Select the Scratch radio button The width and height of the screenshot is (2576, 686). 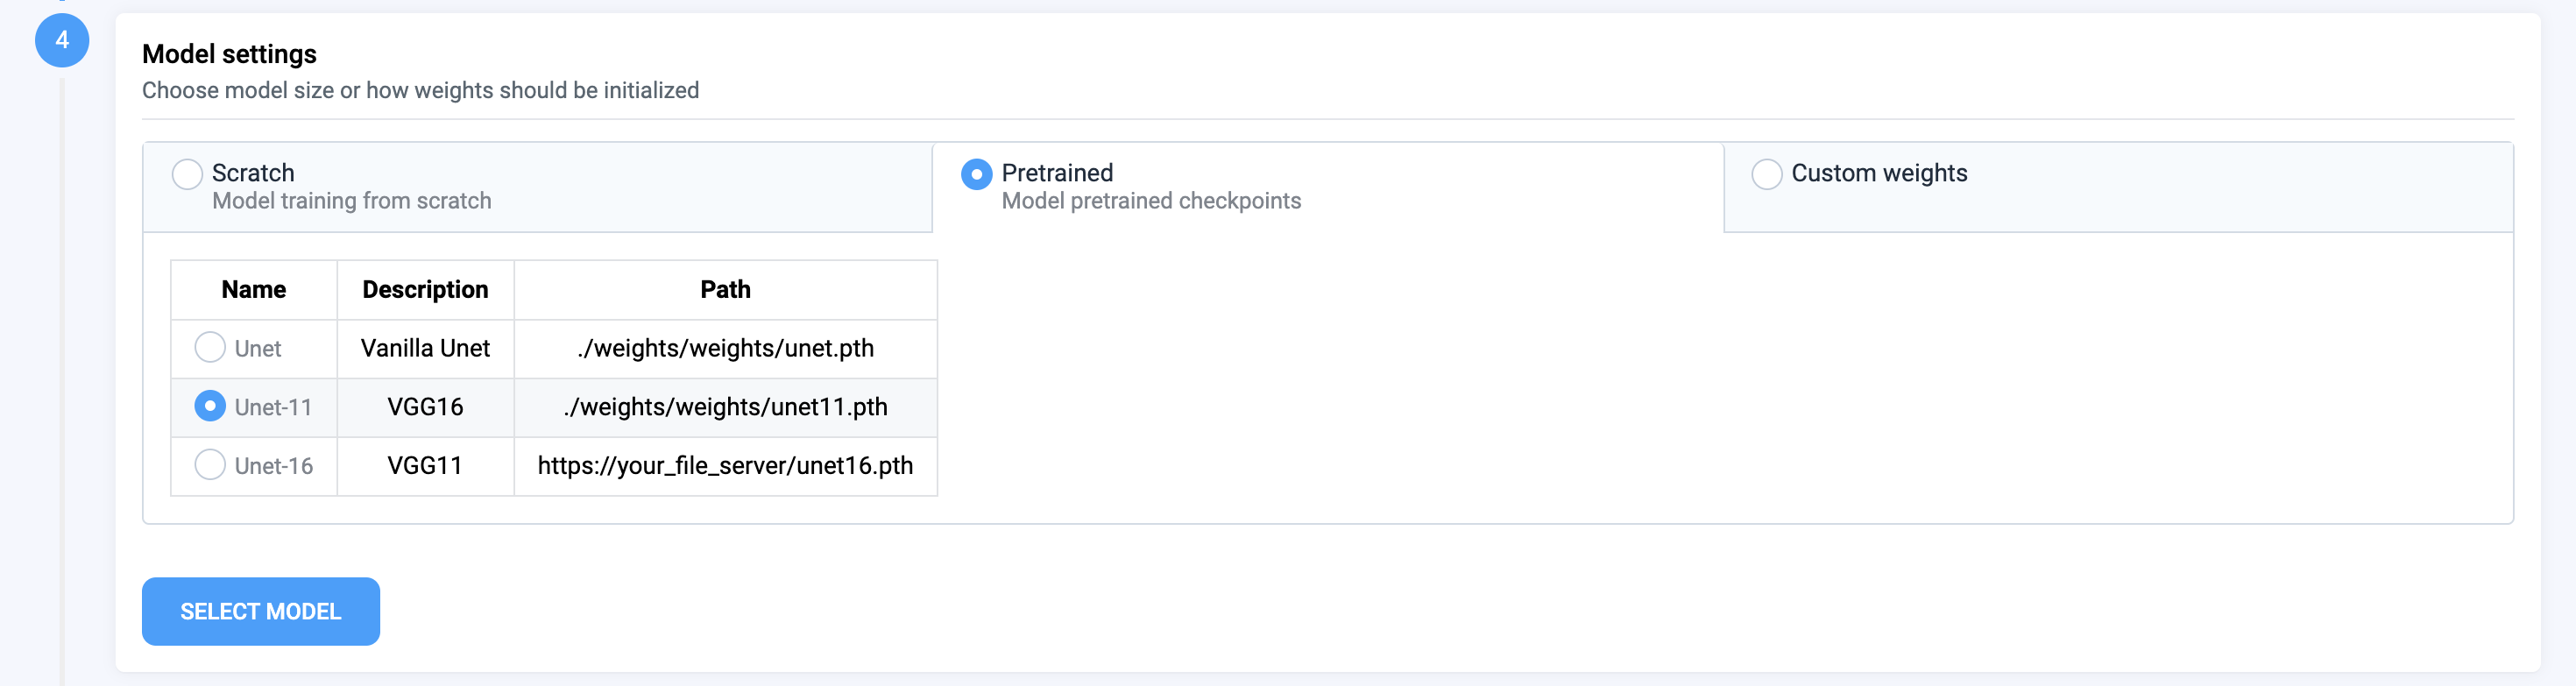pos(187,174)
